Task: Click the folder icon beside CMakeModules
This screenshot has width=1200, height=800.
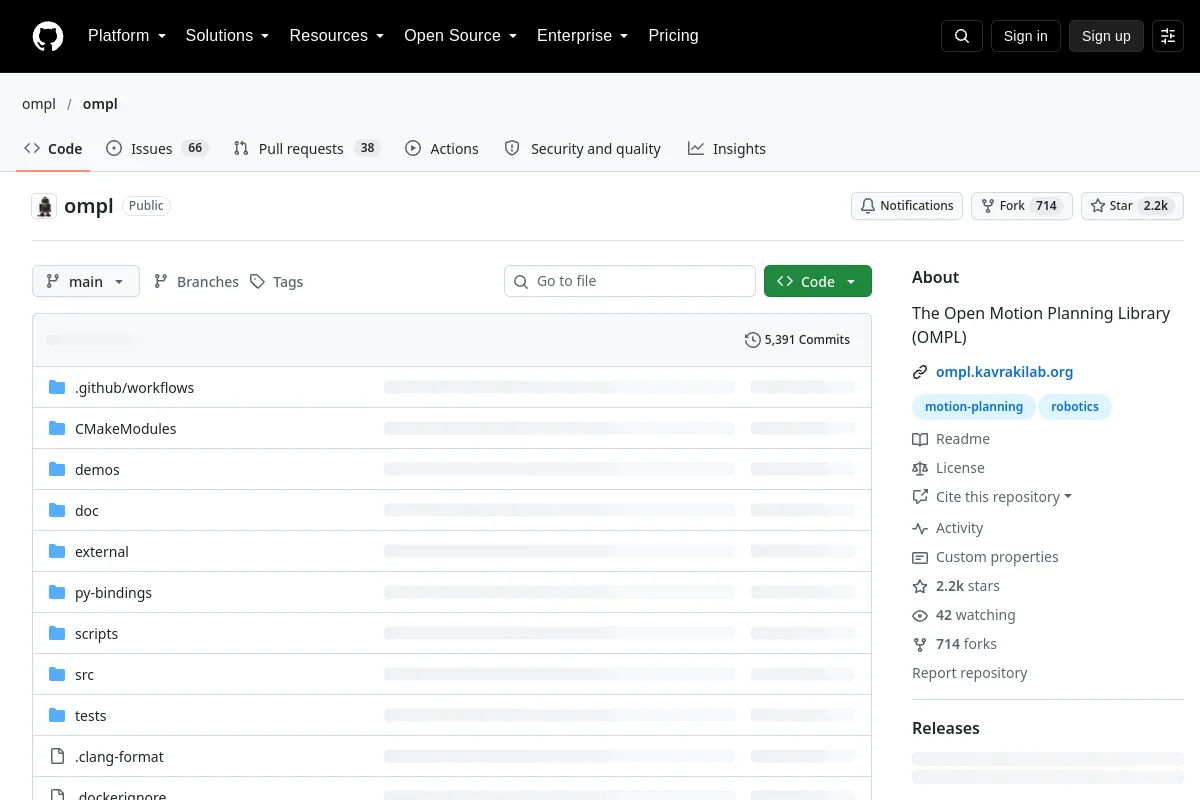Action: click(x=57, y=428)
